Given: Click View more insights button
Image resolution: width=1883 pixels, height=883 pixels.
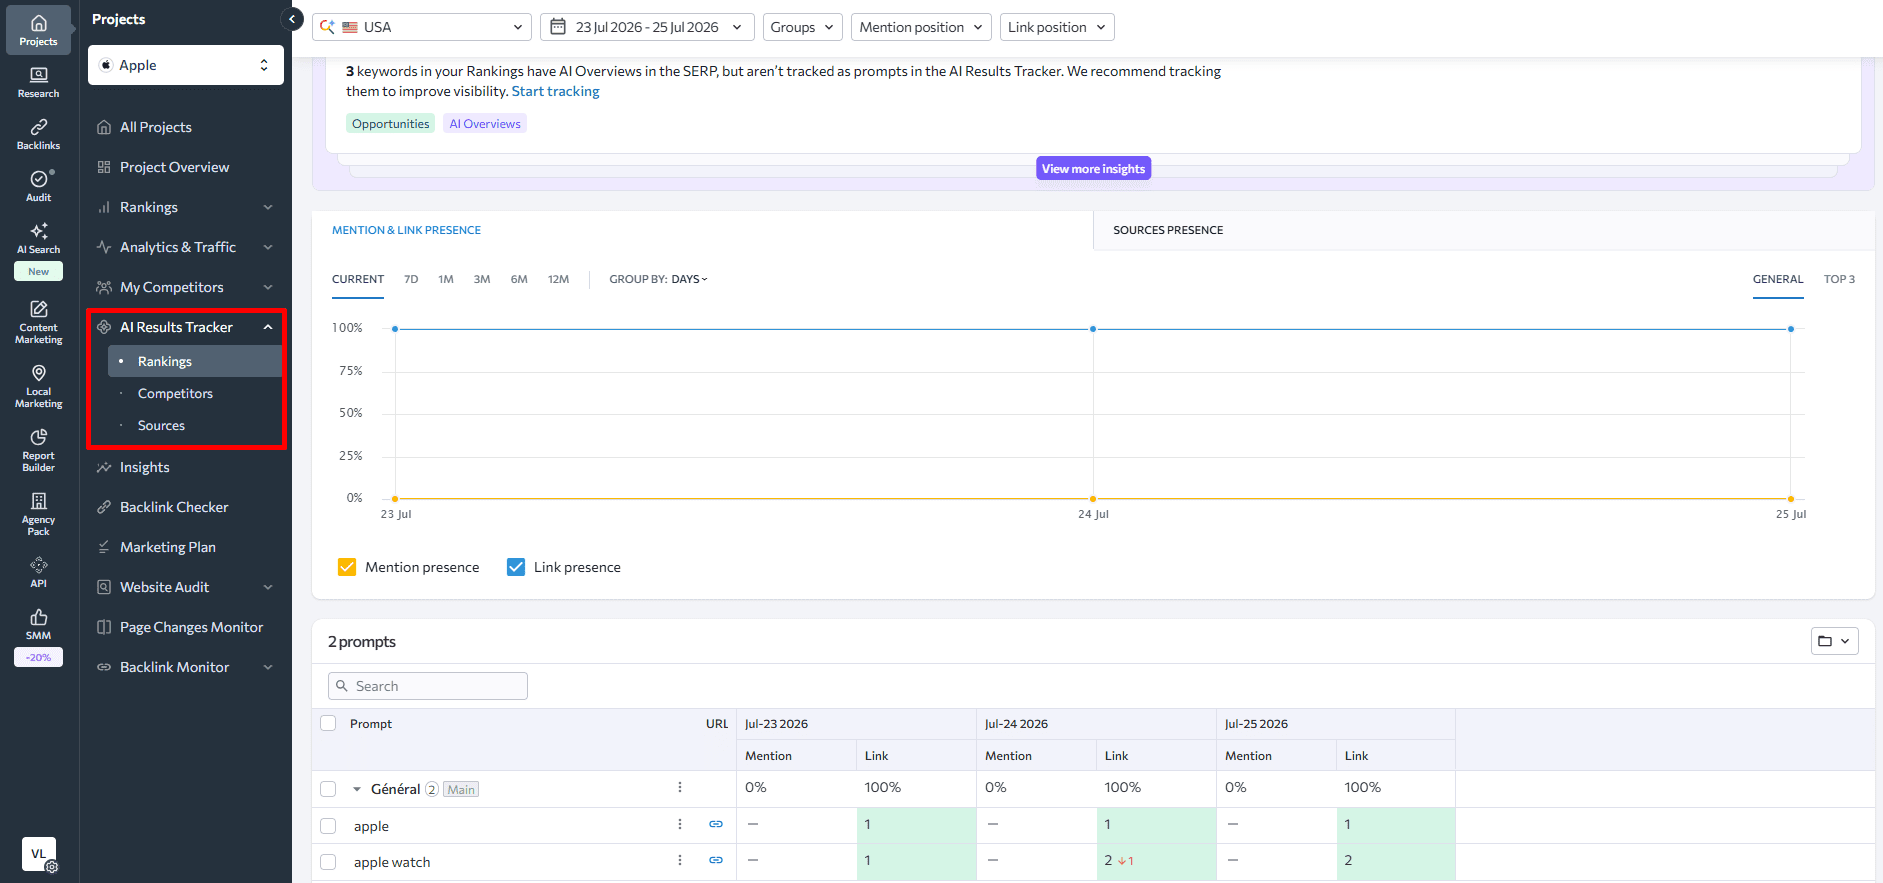Looking at the screenshot, I should tap(1093, 168).
